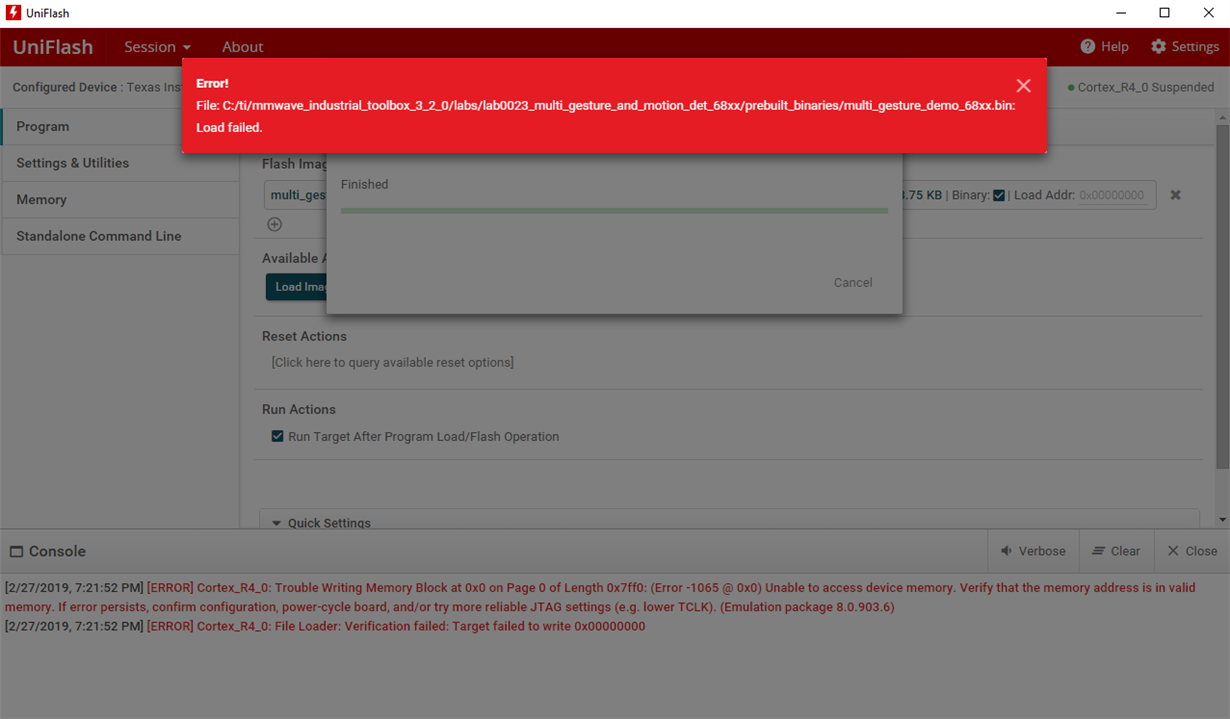Click the Load Image button
Image resolution: width=1230 pixels, height=719 pixels.
coord(296,286)
